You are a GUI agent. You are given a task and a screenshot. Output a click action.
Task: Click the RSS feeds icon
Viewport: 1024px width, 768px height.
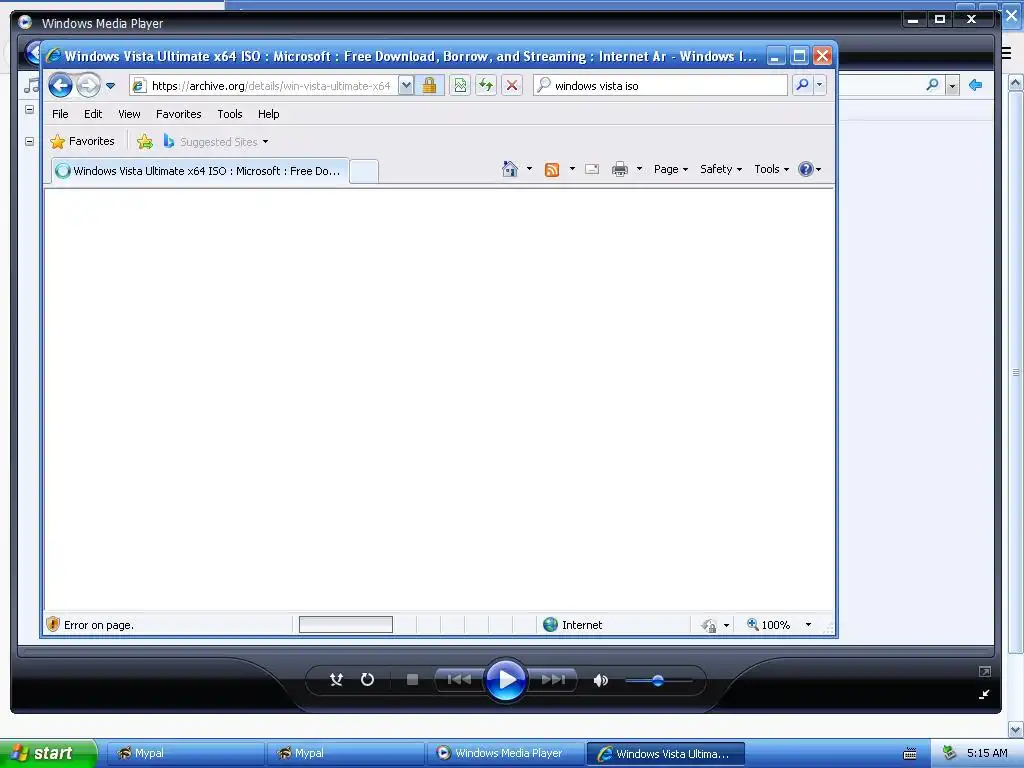tap(552, 170)
